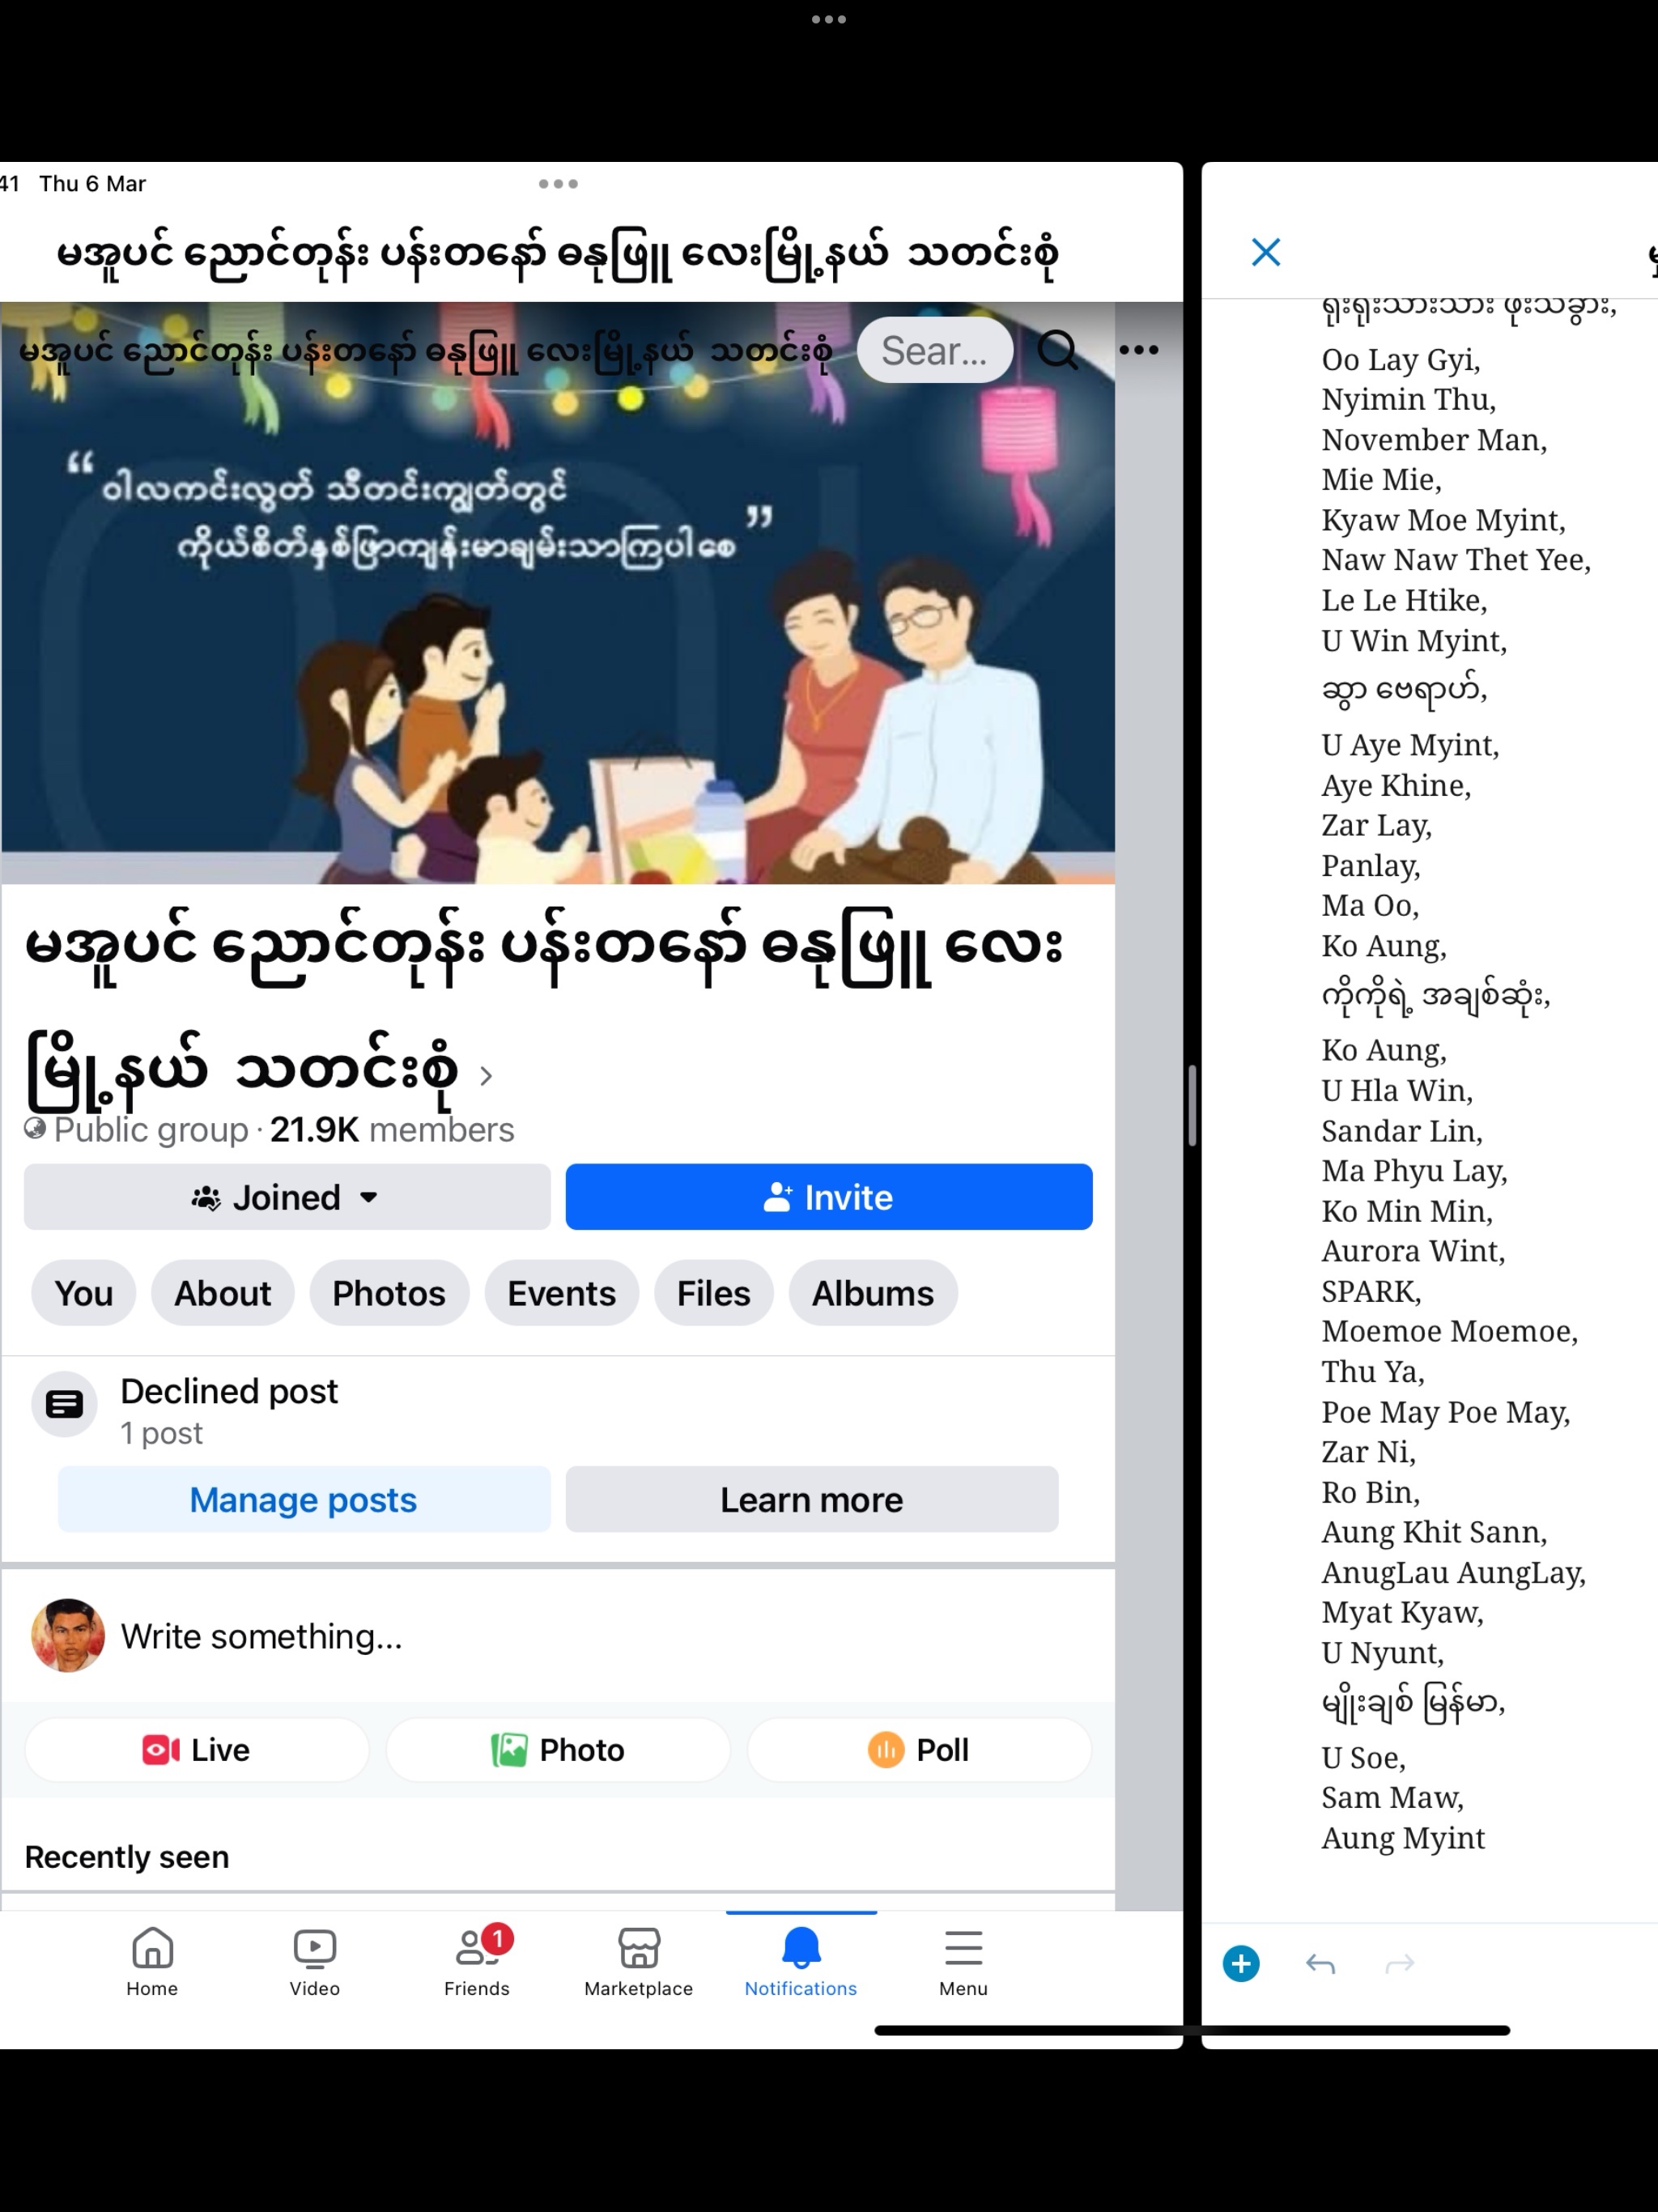The width and height of the screenshot is (1658, 2212).
Task: Click the undo arrow in the right panel
Action: click(x=1321, y=1964)
